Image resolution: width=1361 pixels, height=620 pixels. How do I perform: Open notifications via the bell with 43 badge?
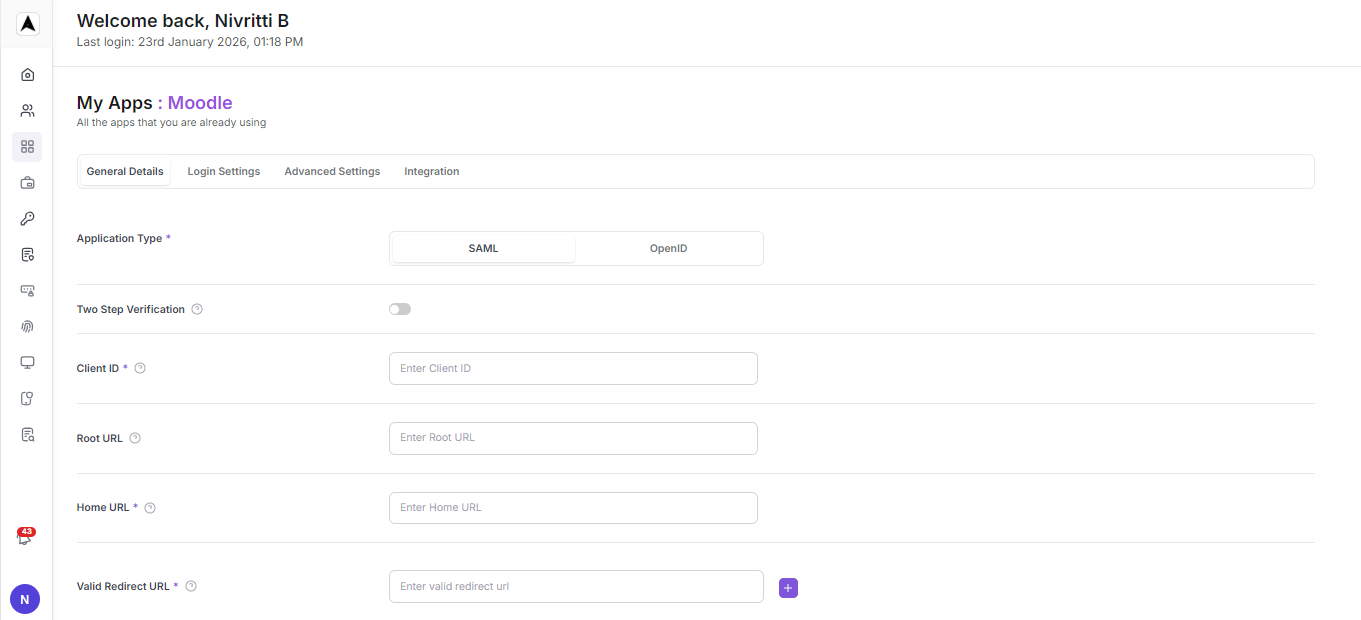click(x=27, y=536)
